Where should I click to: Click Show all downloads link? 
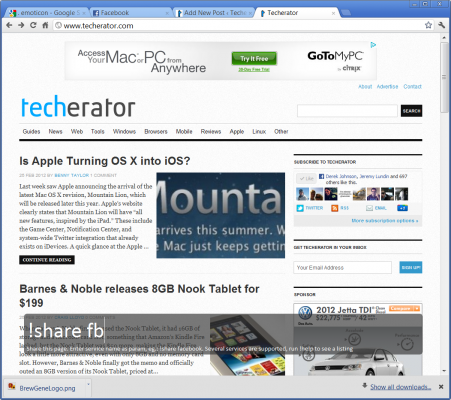pyautogui.click(x=400, y=387)
